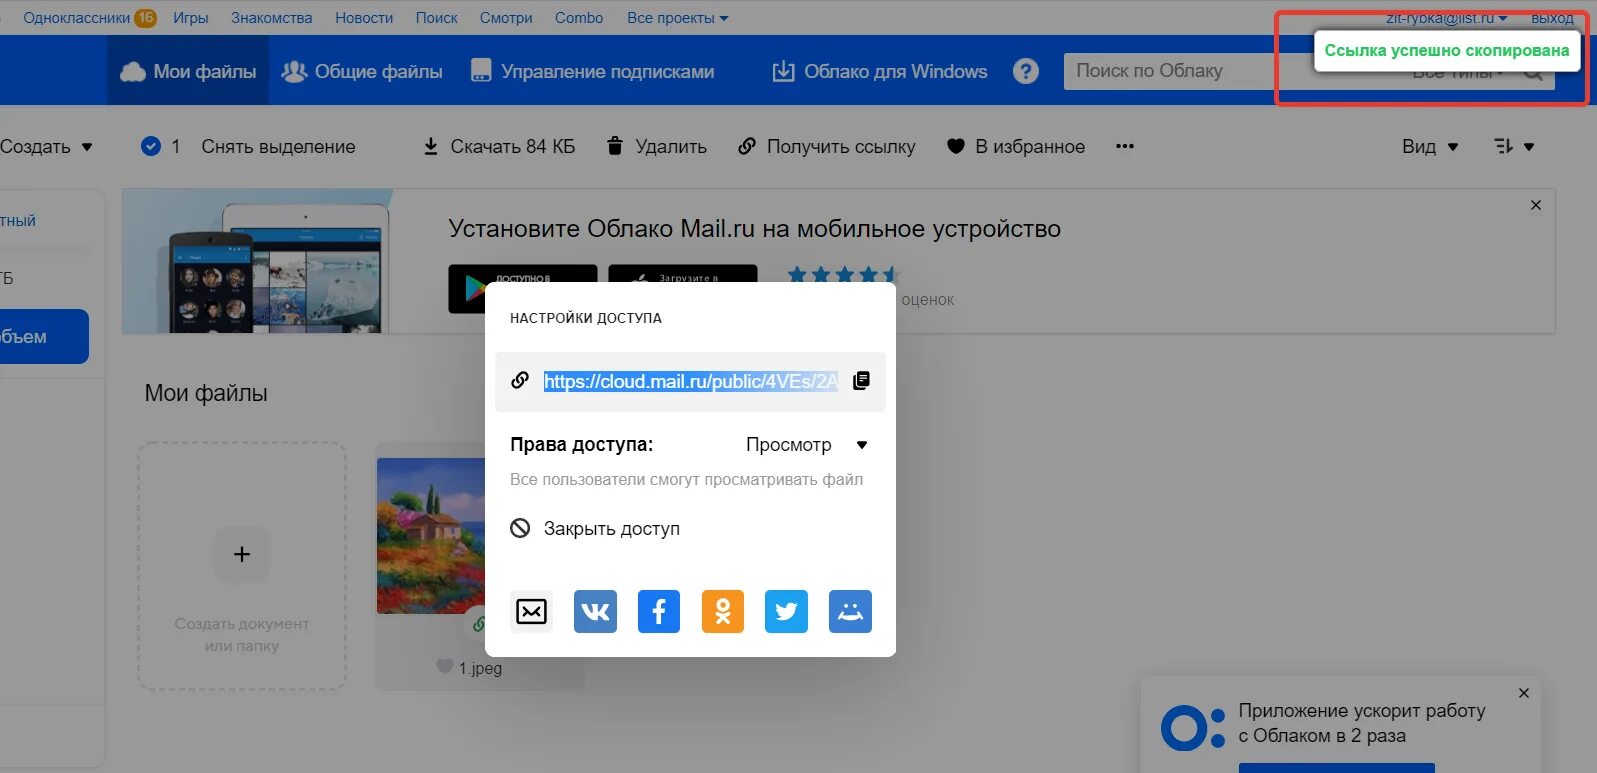Share the file to Twitter
1597x773 pixels.
786,611
